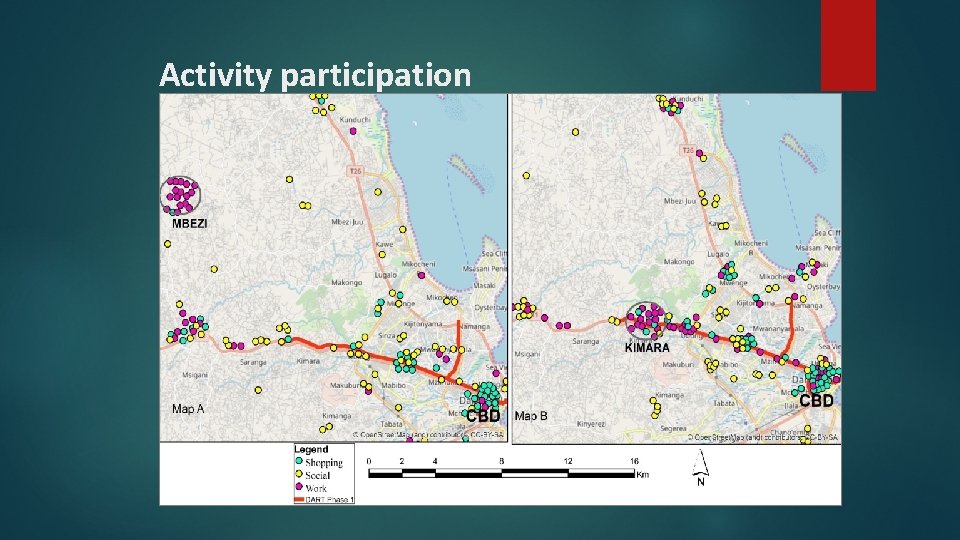The width and height of the screenshot is (960, 540).
Task: Click the Shopping legend label
Action: [324, 463]
